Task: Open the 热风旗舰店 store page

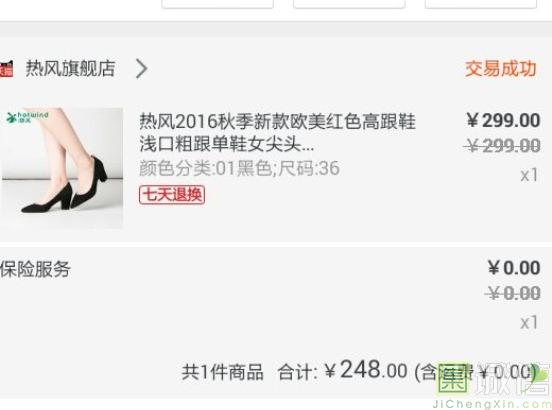Action: 70,68
